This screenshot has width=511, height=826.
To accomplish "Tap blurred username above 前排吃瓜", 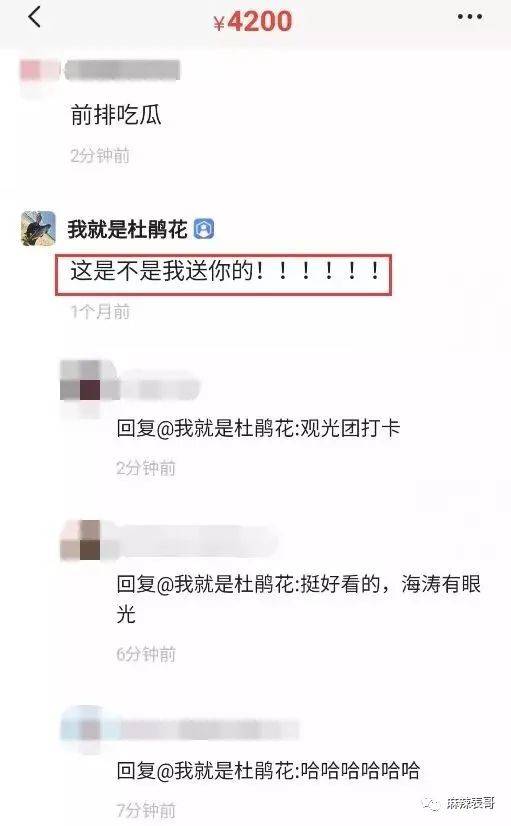I will click(123, 70).
